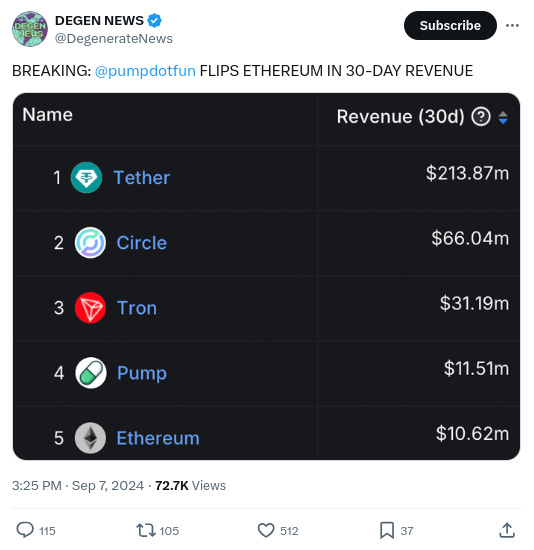Bookmark this tweet
This screenshot has height=550, width=534.
387,530
